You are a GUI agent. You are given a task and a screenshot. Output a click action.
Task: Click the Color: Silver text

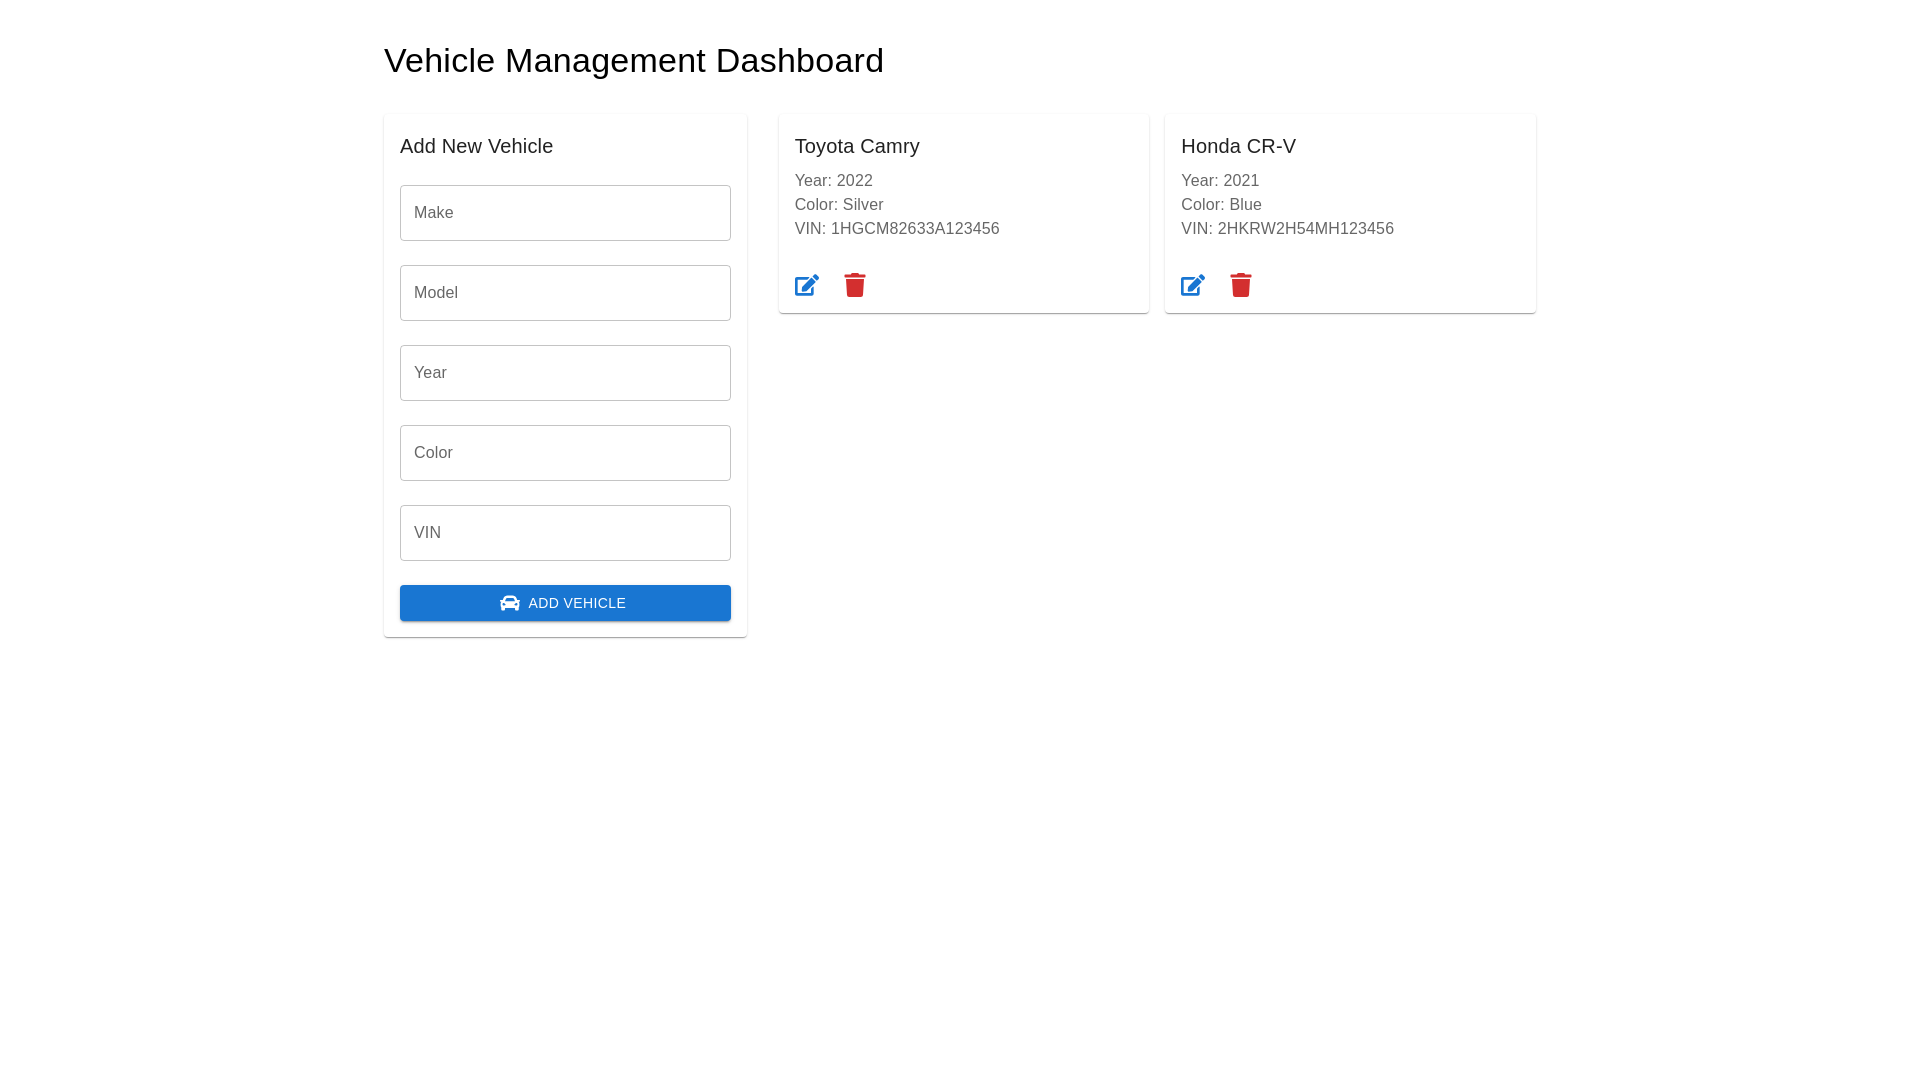pos(839,205)
